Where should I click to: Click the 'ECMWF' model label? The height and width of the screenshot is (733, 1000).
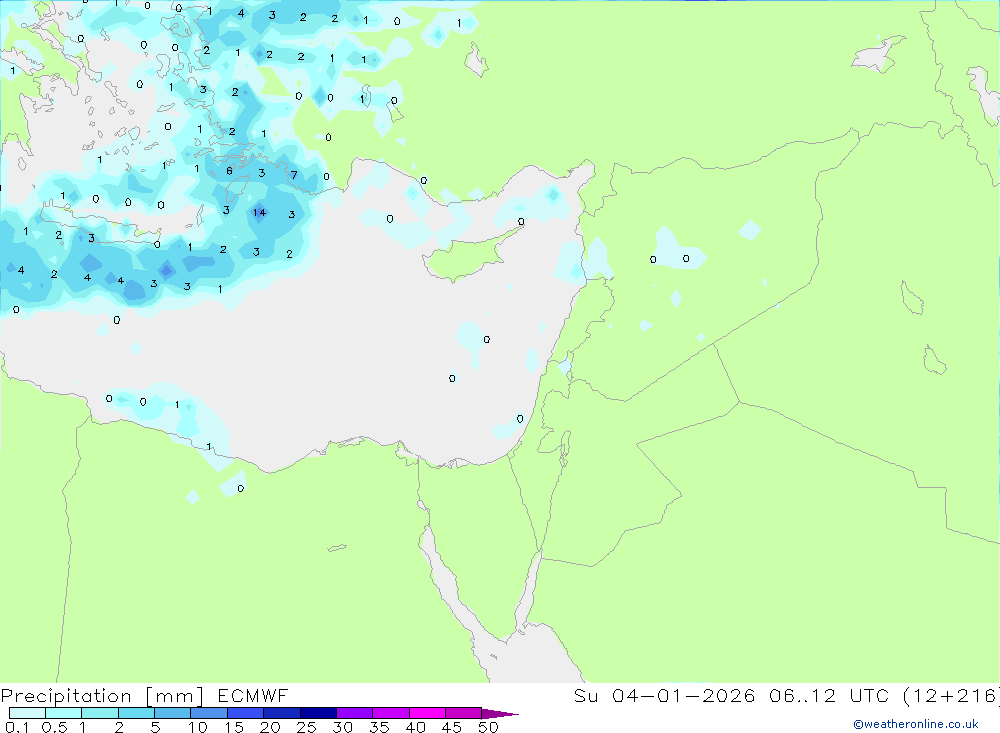[x=253, y=695]
